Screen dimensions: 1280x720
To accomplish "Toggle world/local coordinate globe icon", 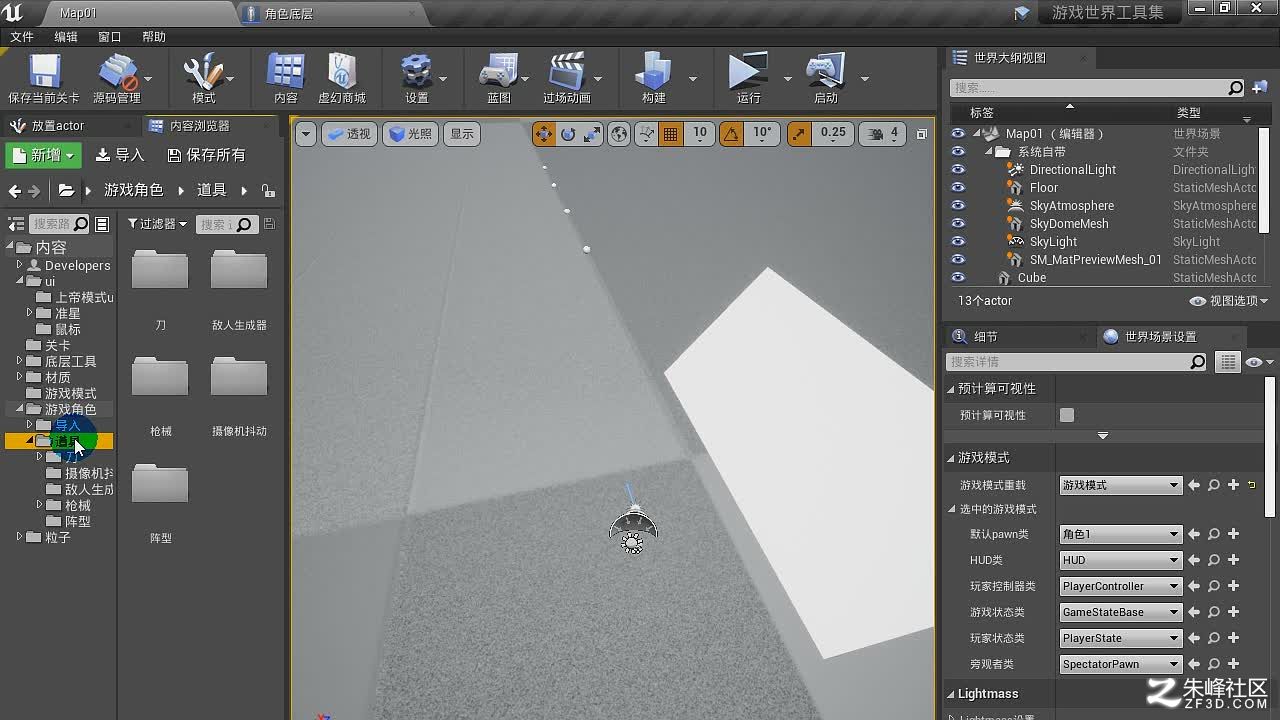I will 619,134.
